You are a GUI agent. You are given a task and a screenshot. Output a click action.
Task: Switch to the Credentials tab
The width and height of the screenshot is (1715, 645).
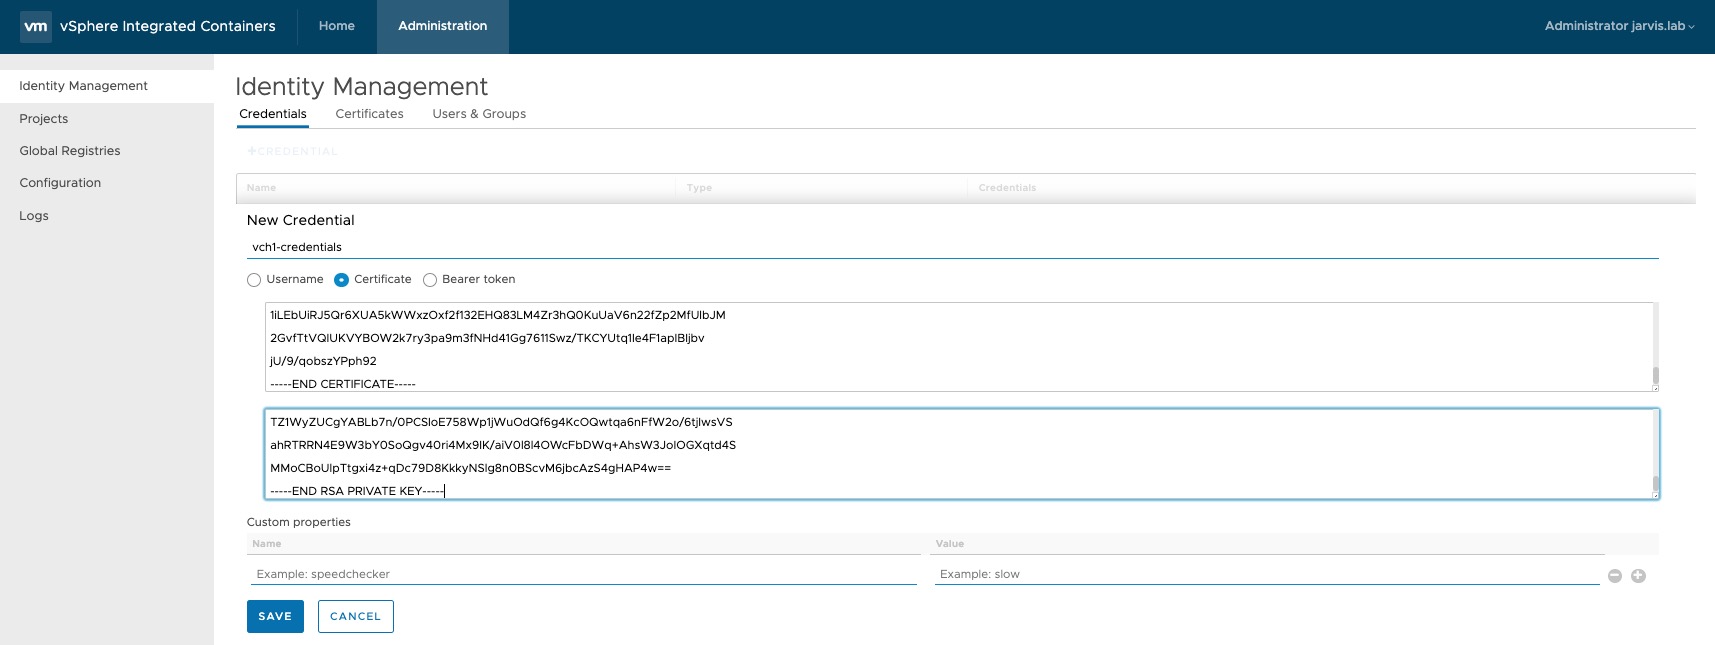point(273,114)
